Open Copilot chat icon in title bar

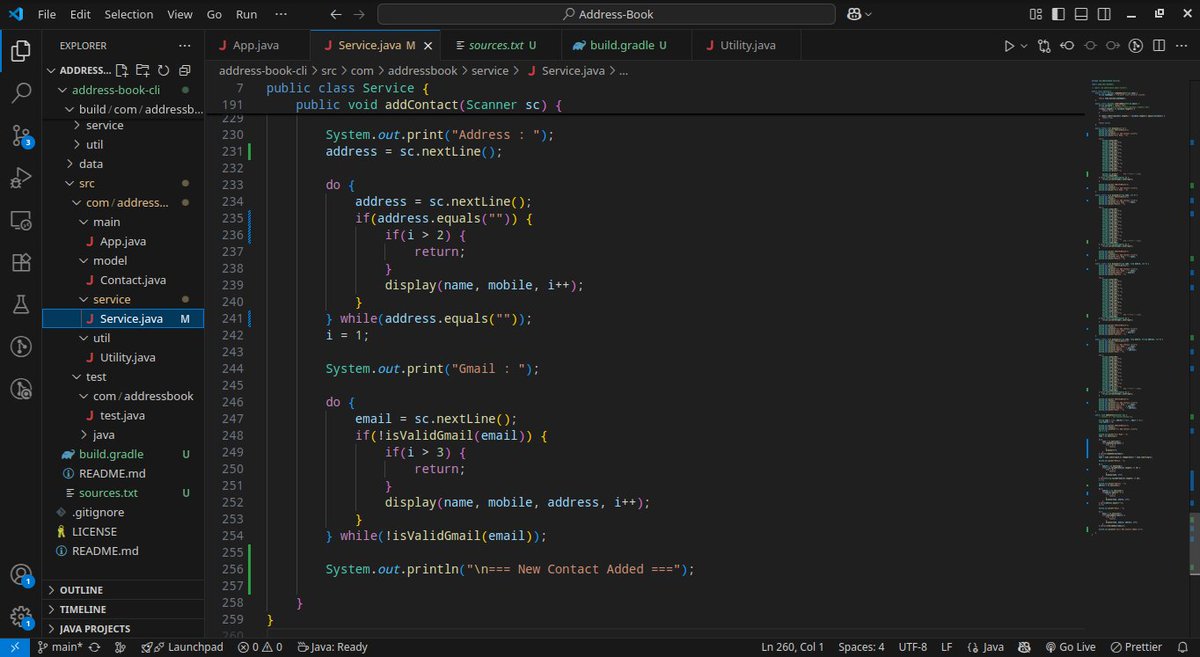click(x=855, y=14)
